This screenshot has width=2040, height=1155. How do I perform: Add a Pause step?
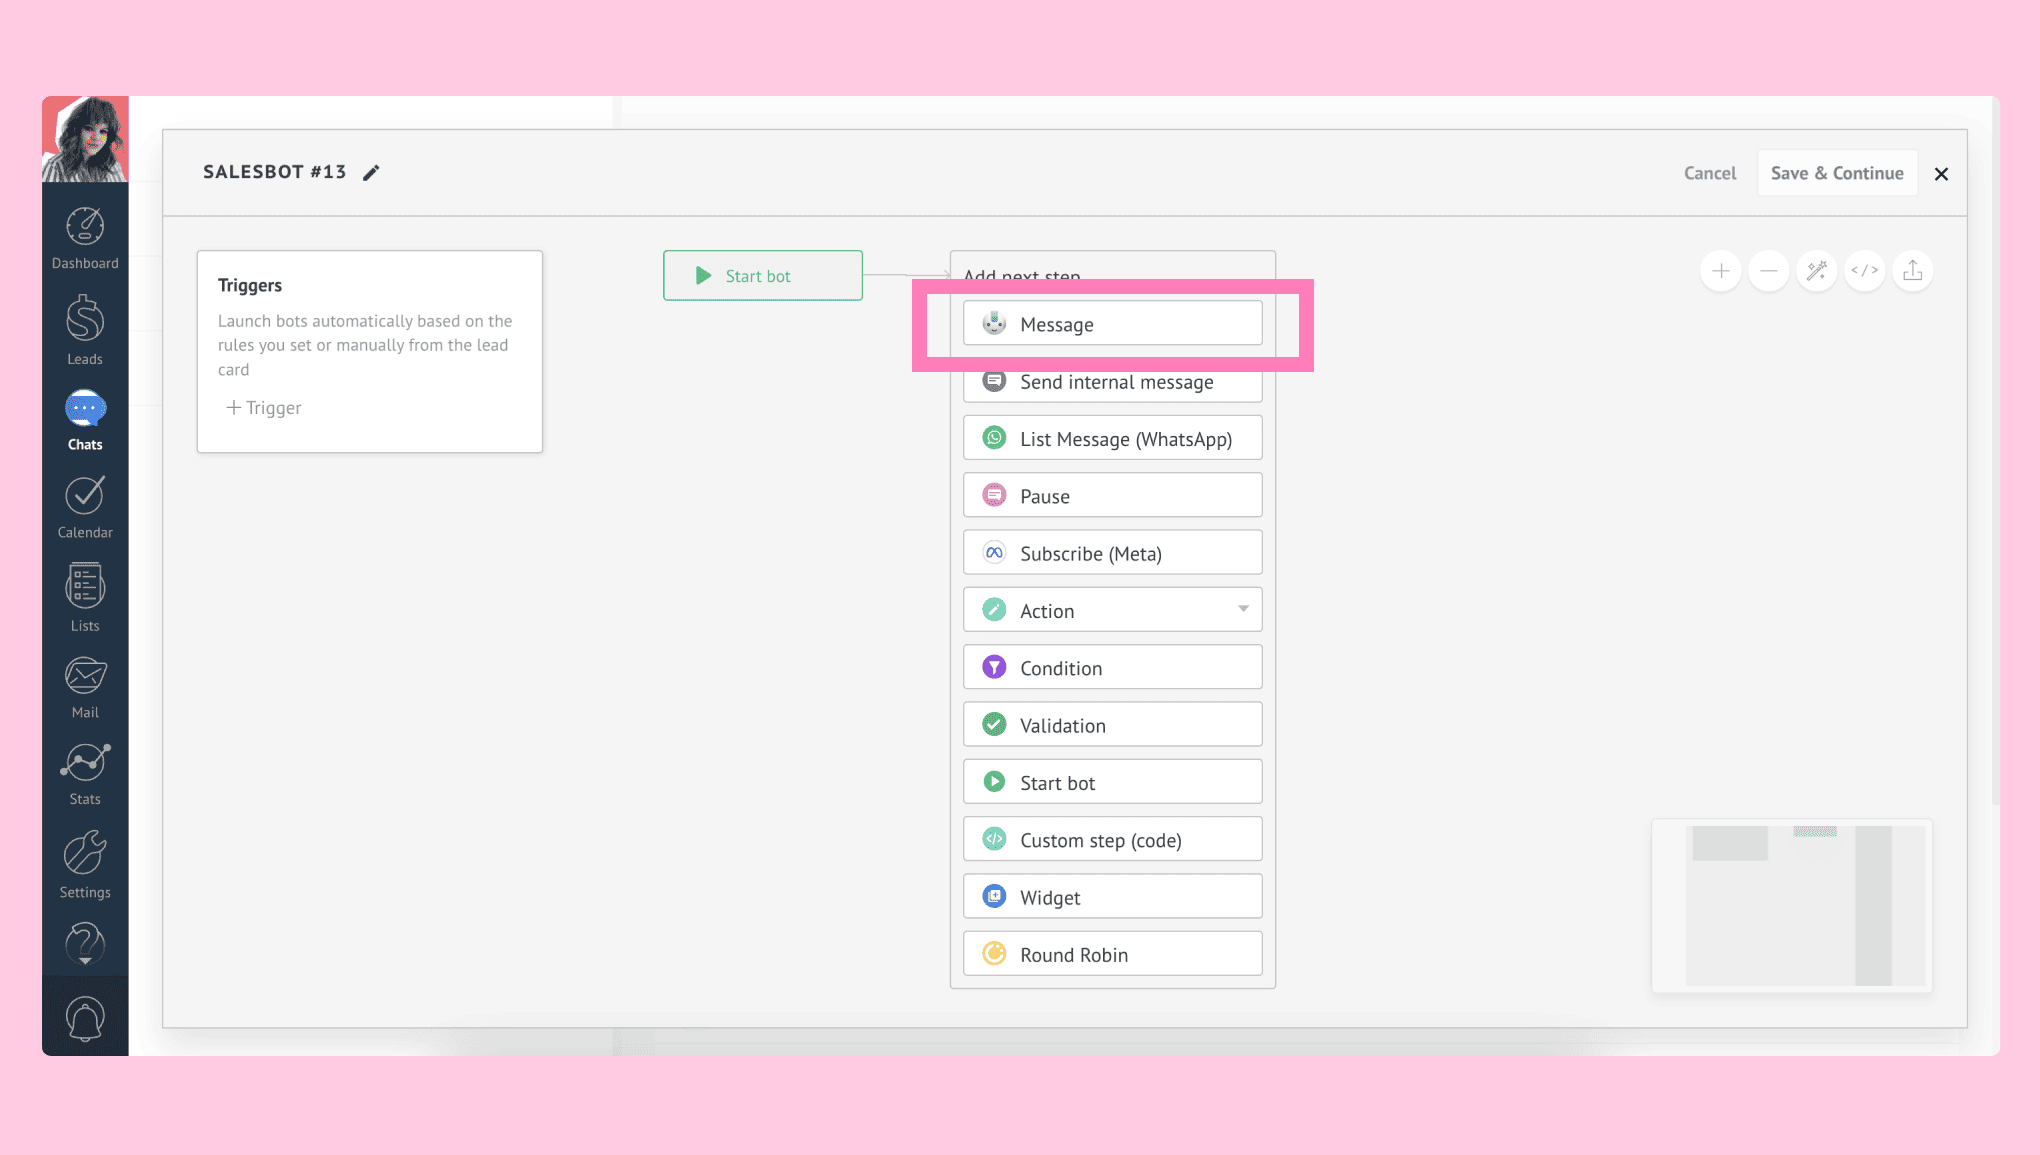pyautogui.click(x=1112, y=496)
